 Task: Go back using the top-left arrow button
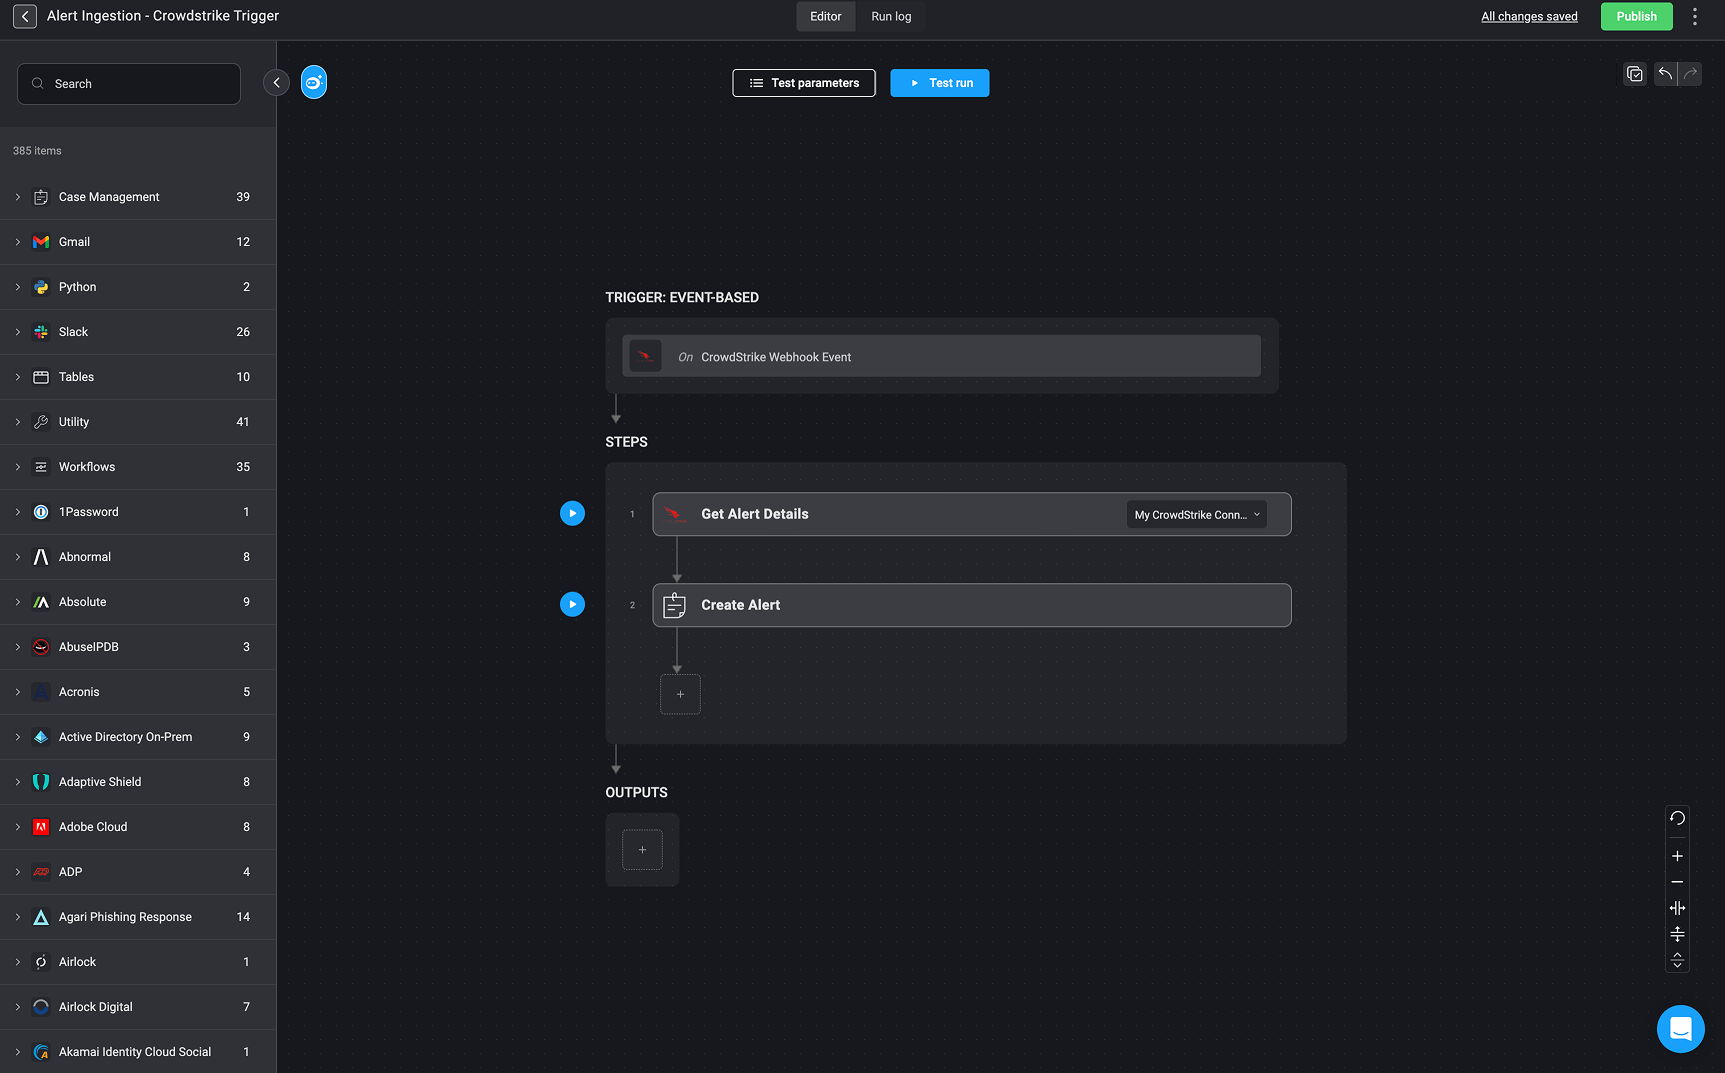point(25,16)
